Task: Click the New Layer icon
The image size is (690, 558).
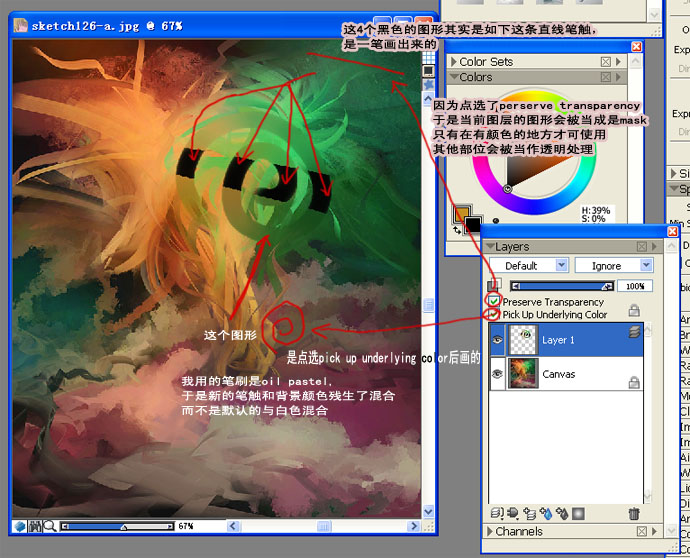Action: point(529,514)
